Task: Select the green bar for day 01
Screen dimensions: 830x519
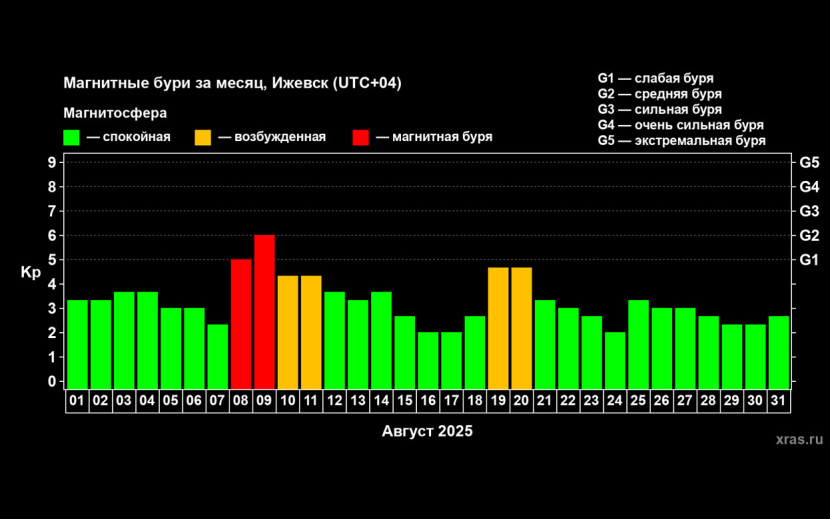Action: [x=77, y=343]
